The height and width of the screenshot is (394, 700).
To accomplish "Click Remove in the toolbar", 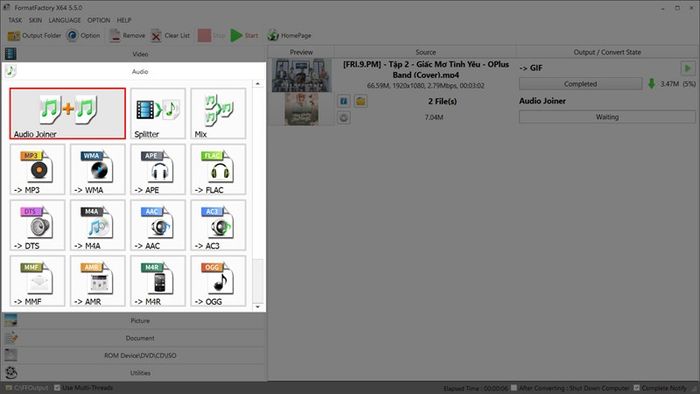I will coord(127,35).
